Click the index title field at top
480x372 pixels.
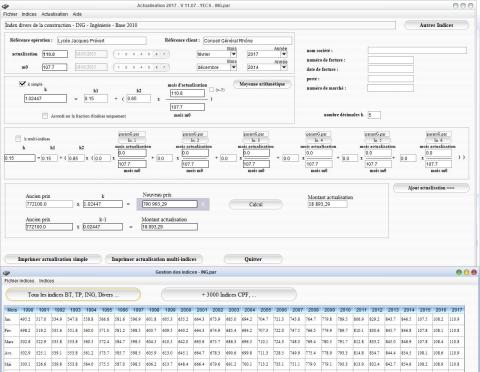coord(200,25)
